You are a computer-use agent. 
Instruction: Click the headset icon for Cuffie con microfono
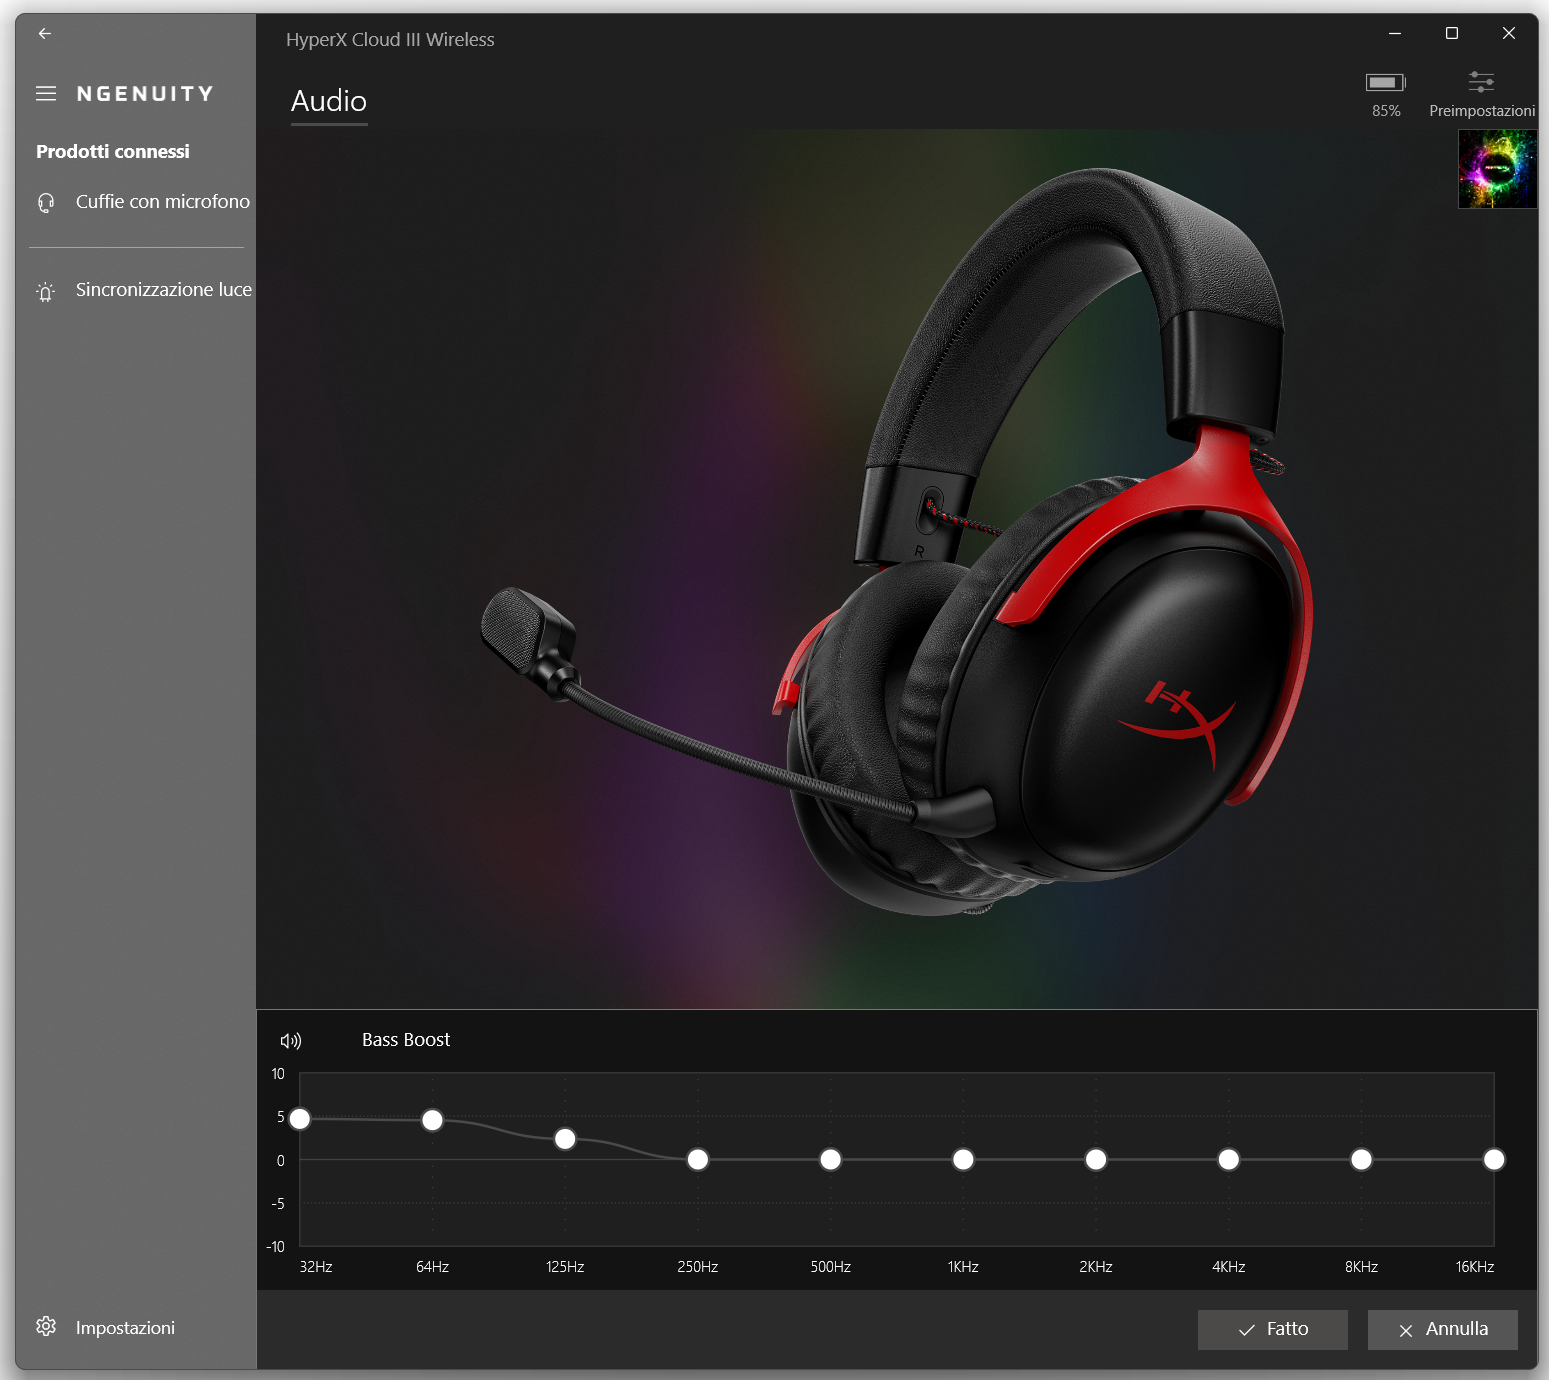point(46,203)
